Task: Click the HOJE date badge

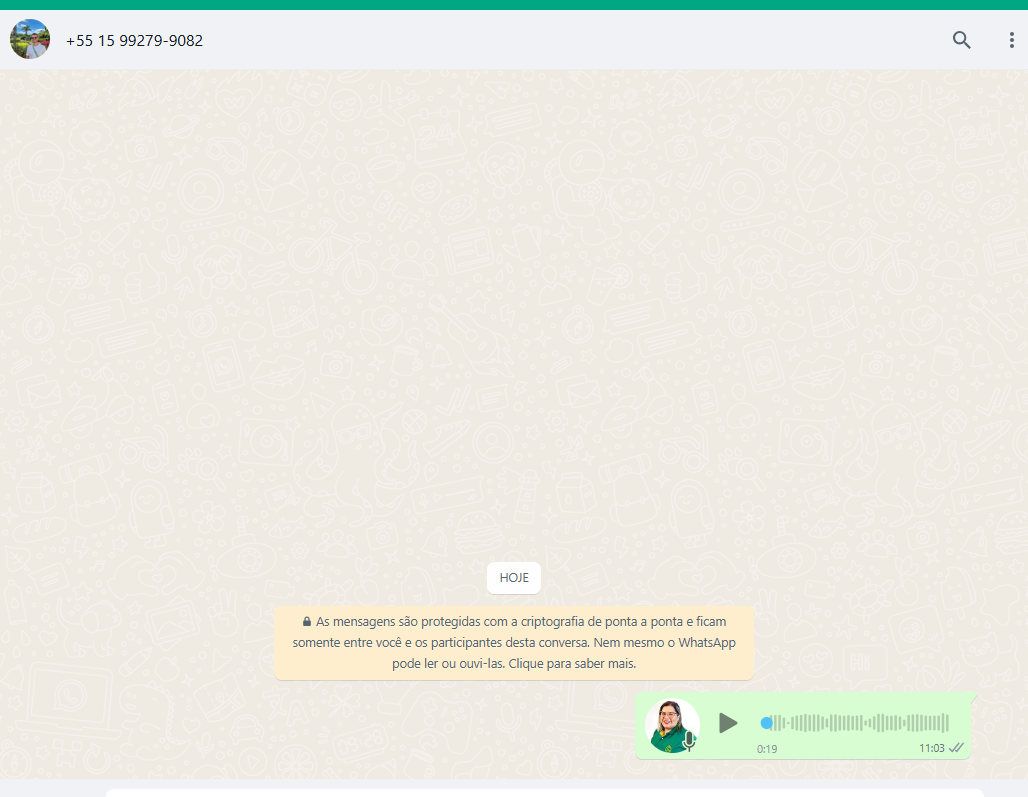Action: (x=514, y=578)
